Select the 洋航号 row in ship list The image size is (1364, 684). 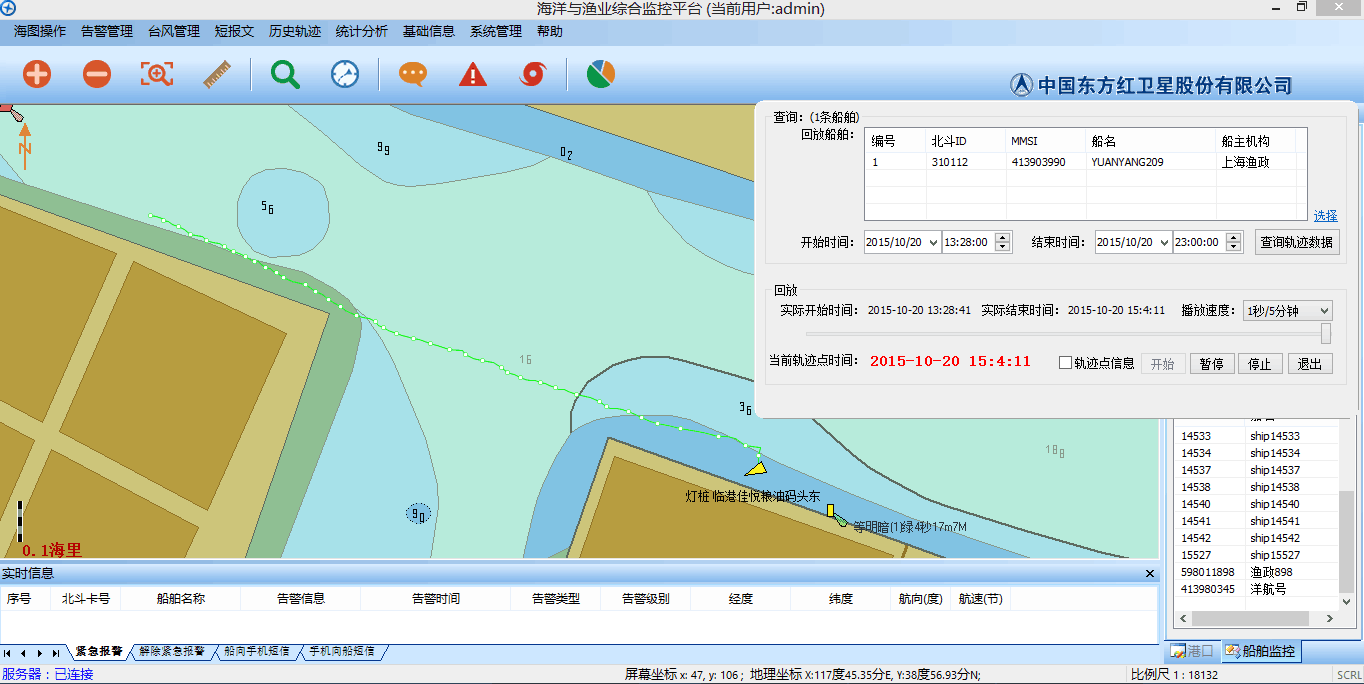(x=1258, y=589)
